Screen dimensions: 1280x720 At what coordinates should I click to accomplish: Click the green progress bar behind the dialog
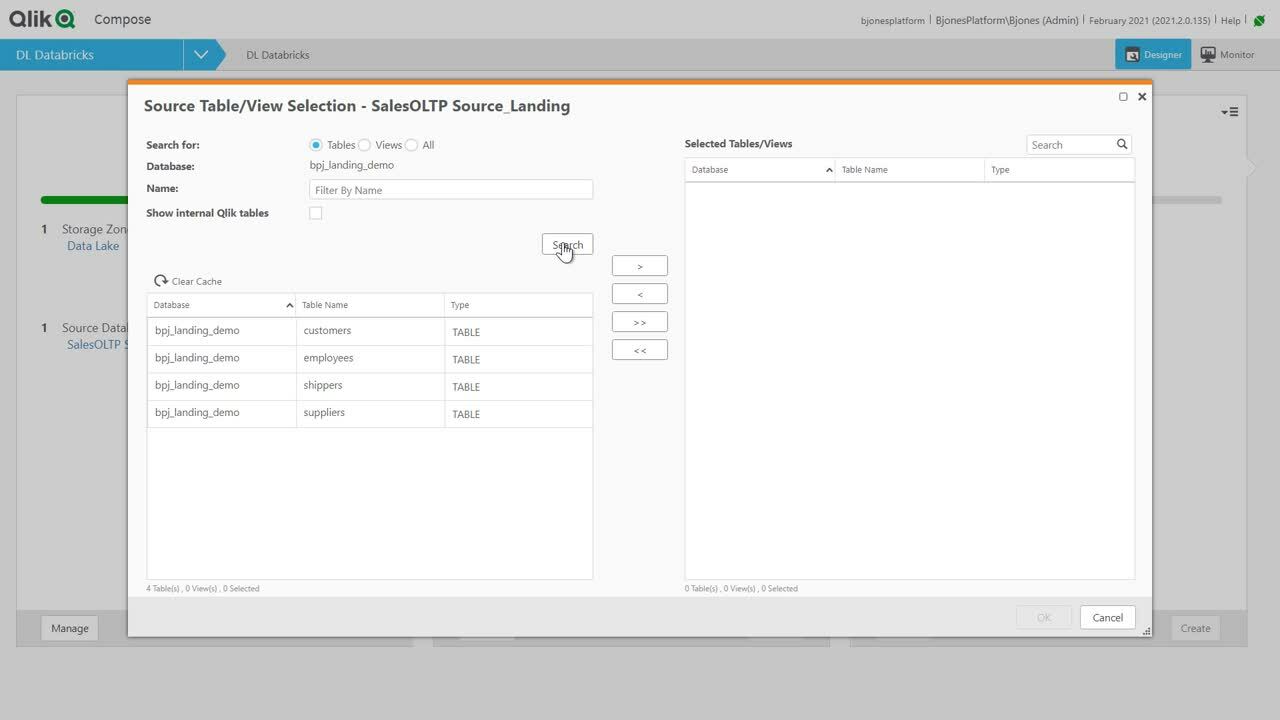pyautogui.click(x=84, y=200)
